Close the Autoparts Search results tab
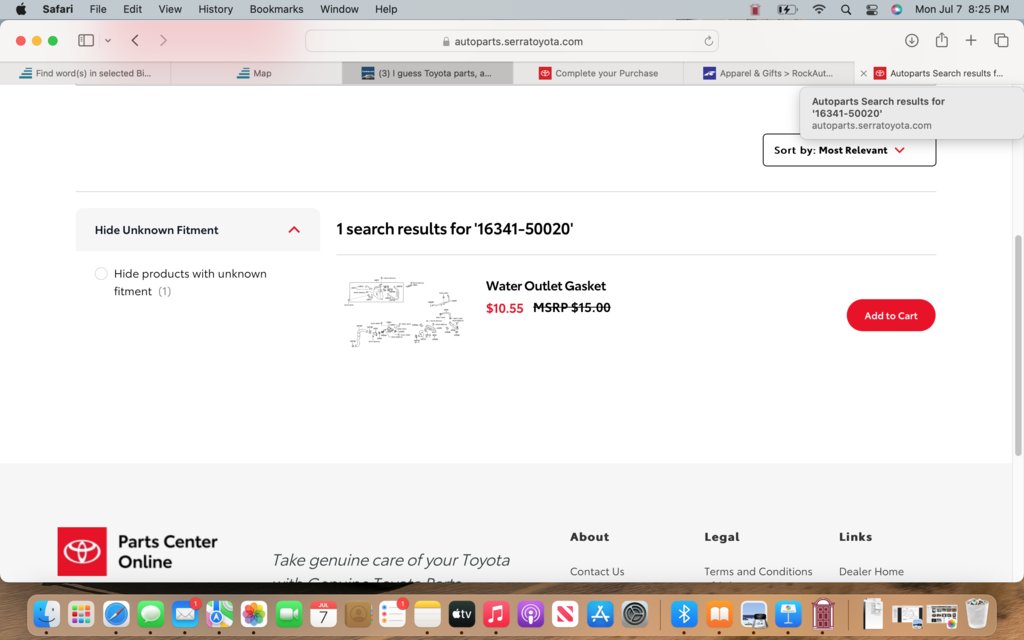This screenshot has width=1024, height=640. click(x=863, y=73)
